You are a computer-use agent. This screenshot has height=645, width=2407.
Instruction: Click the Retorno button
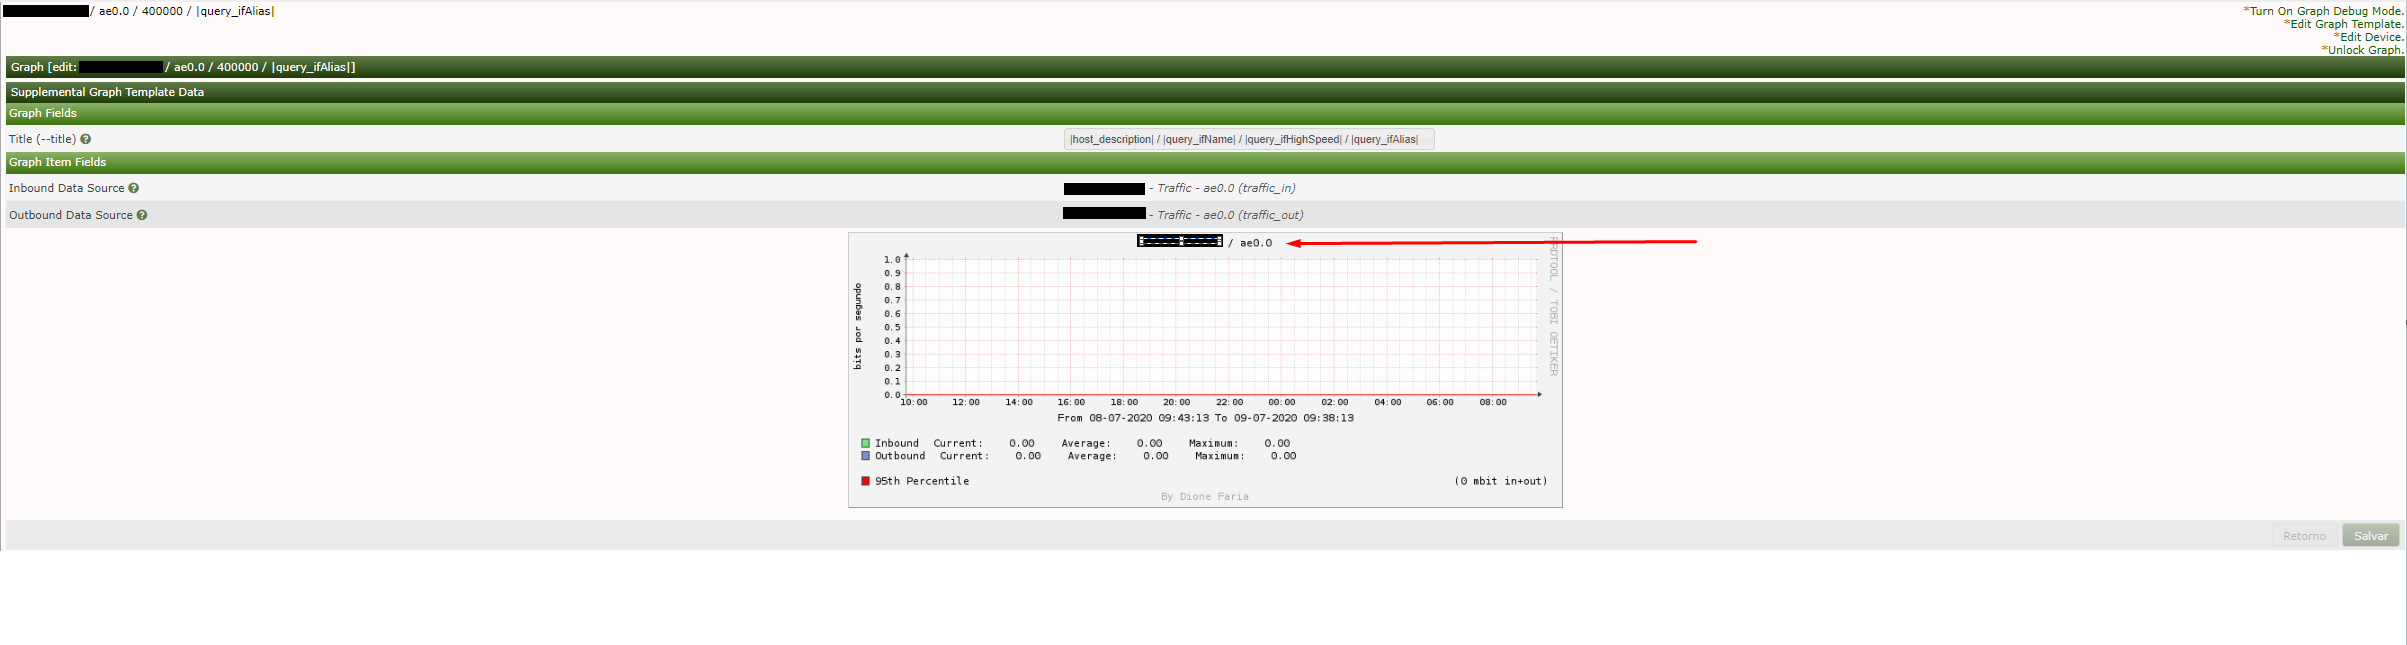2304,536
